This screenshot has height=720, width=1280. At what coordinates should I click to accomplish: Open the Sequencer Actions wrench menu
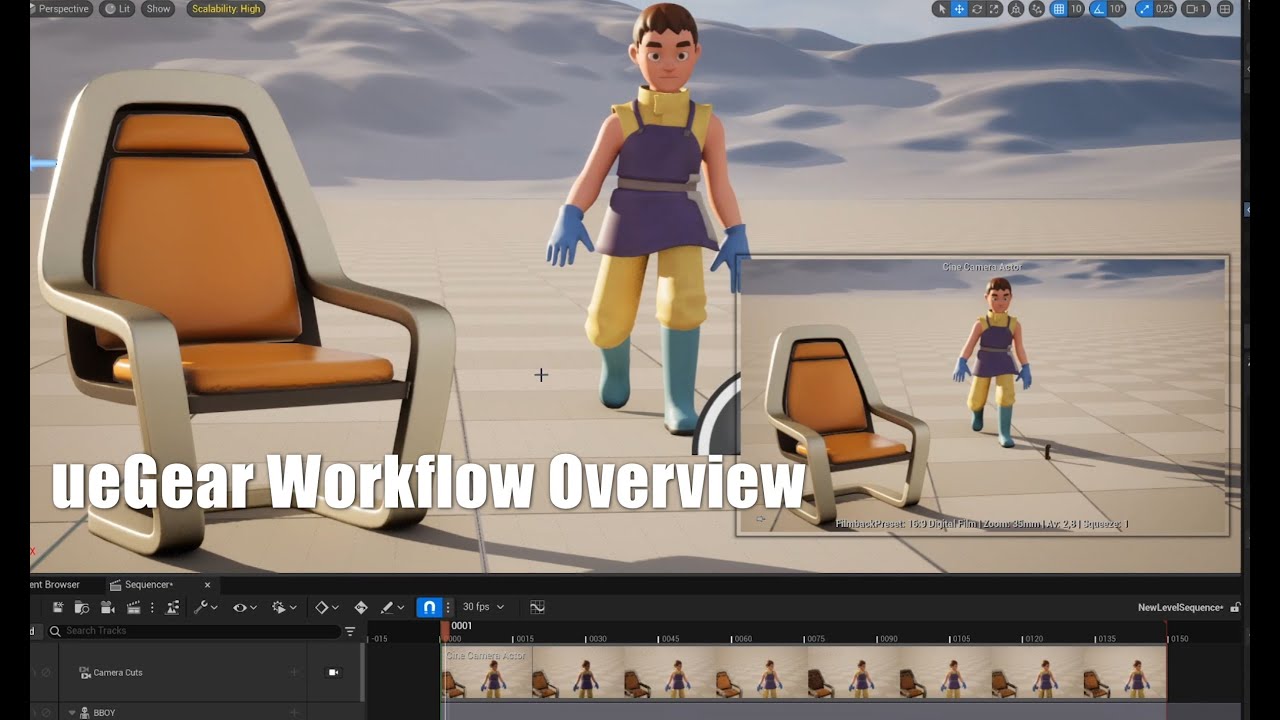pyautogui.click(x=205, y=607)
